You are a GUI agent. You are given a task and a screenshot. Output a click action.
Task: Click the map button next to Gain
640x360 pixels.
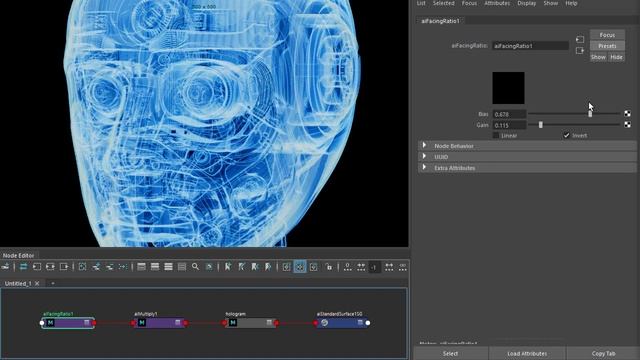pyautogui.click(x=627, y=124)
